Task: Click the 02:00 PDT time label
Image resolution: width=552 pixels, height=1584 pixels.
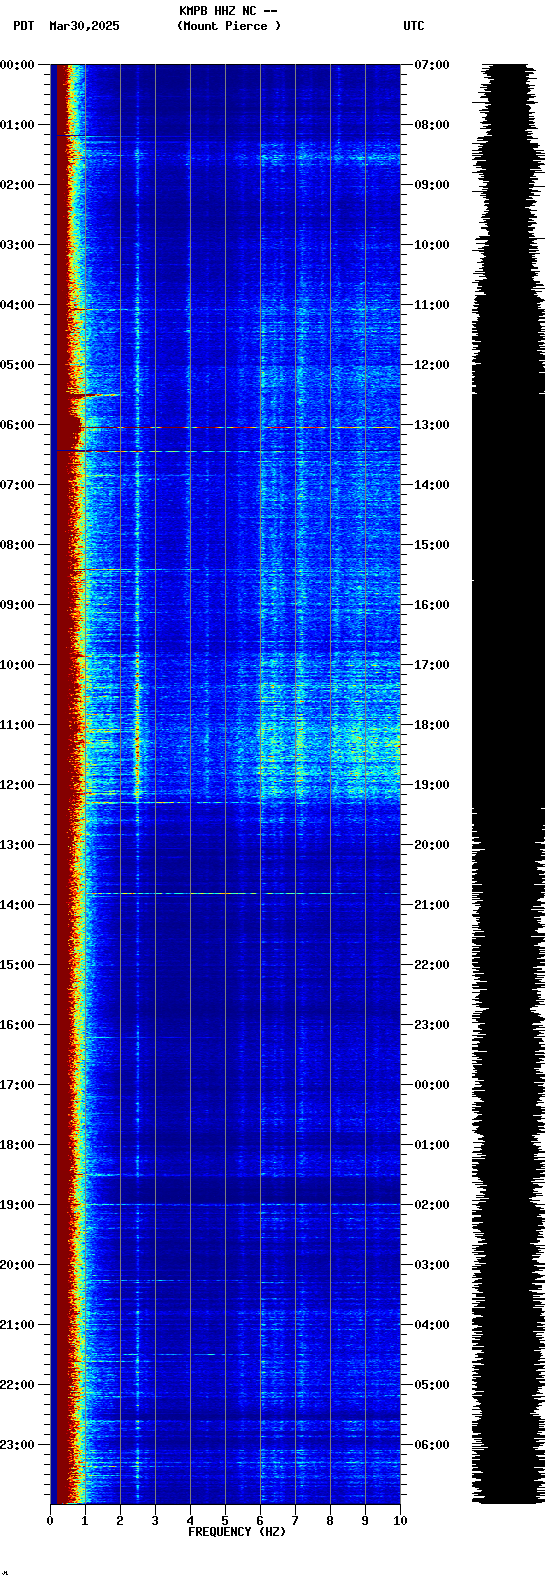Action: [17, 185]
